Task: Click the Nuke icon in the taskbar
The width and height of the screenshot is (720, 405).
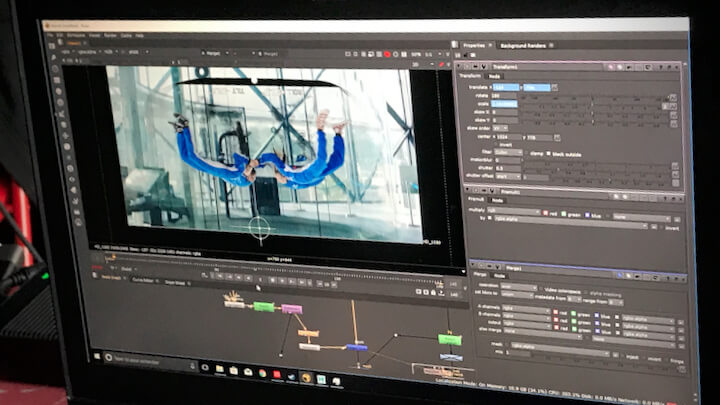Action: (306, 378)
